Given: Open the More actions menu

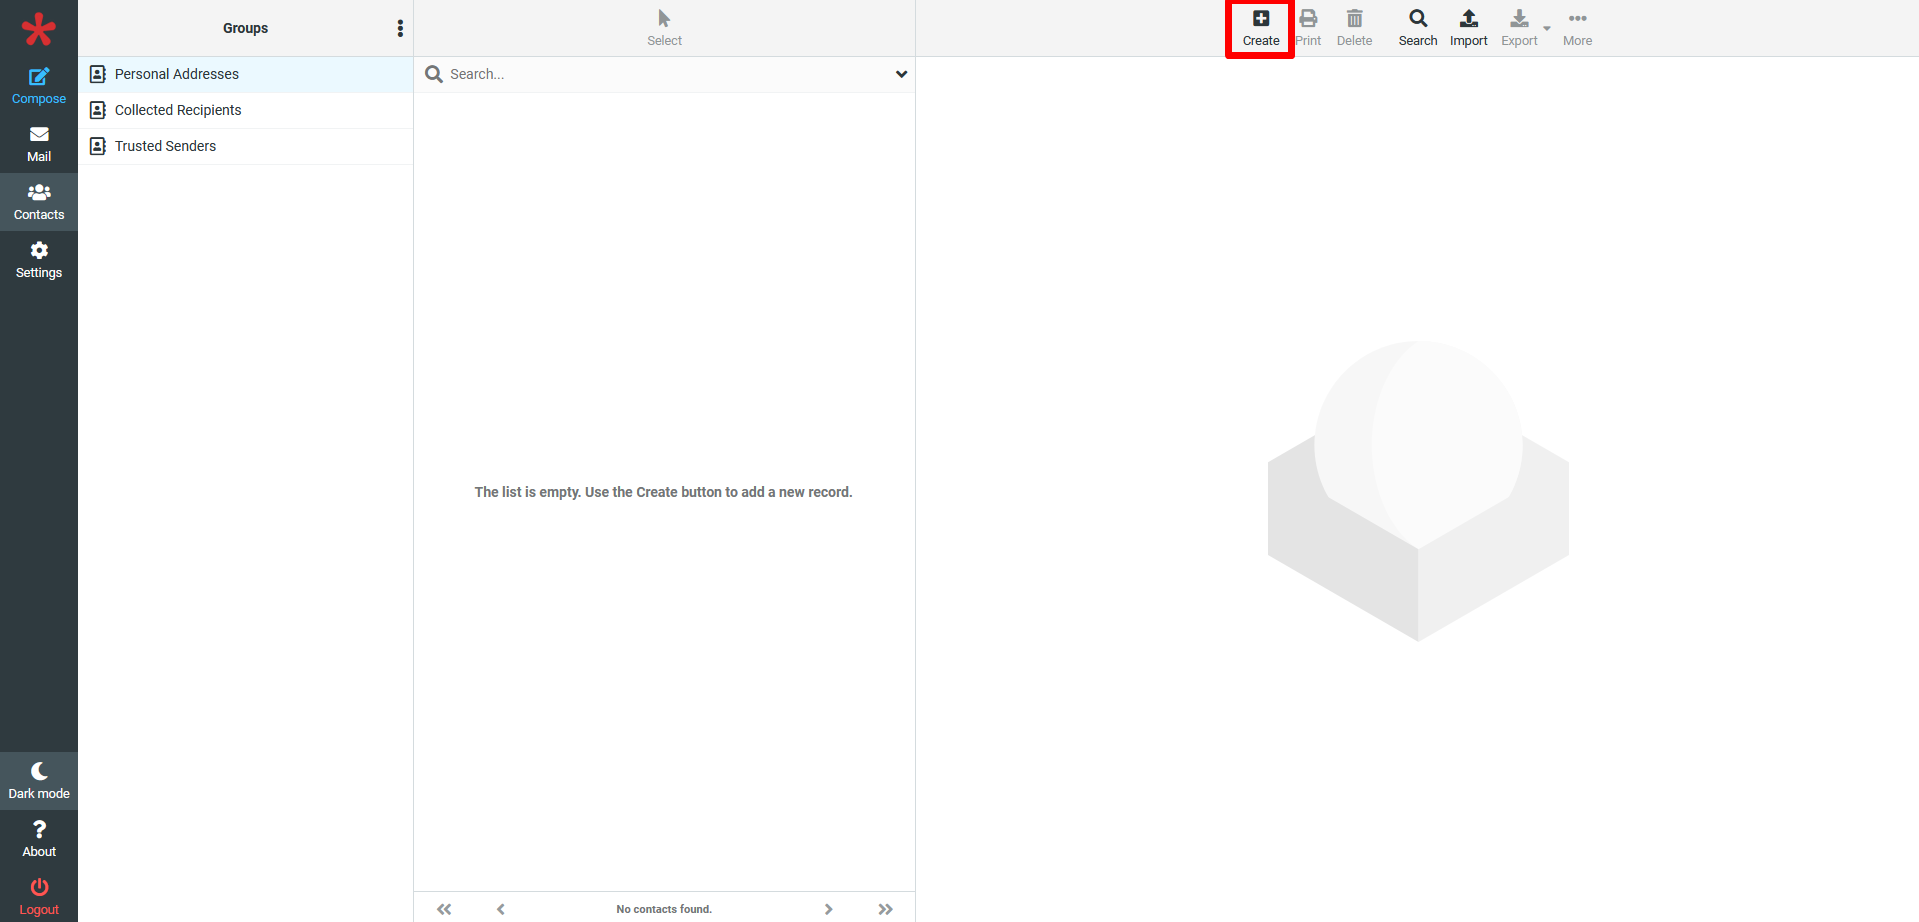Looking at the screenshot, I should tap(1577, 28).
